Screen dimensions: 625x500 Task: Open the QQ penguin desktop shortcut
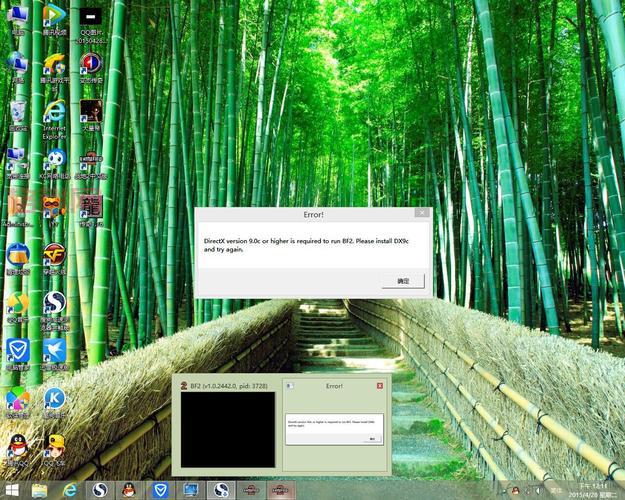pyautogui.click(x=18, y=451)
